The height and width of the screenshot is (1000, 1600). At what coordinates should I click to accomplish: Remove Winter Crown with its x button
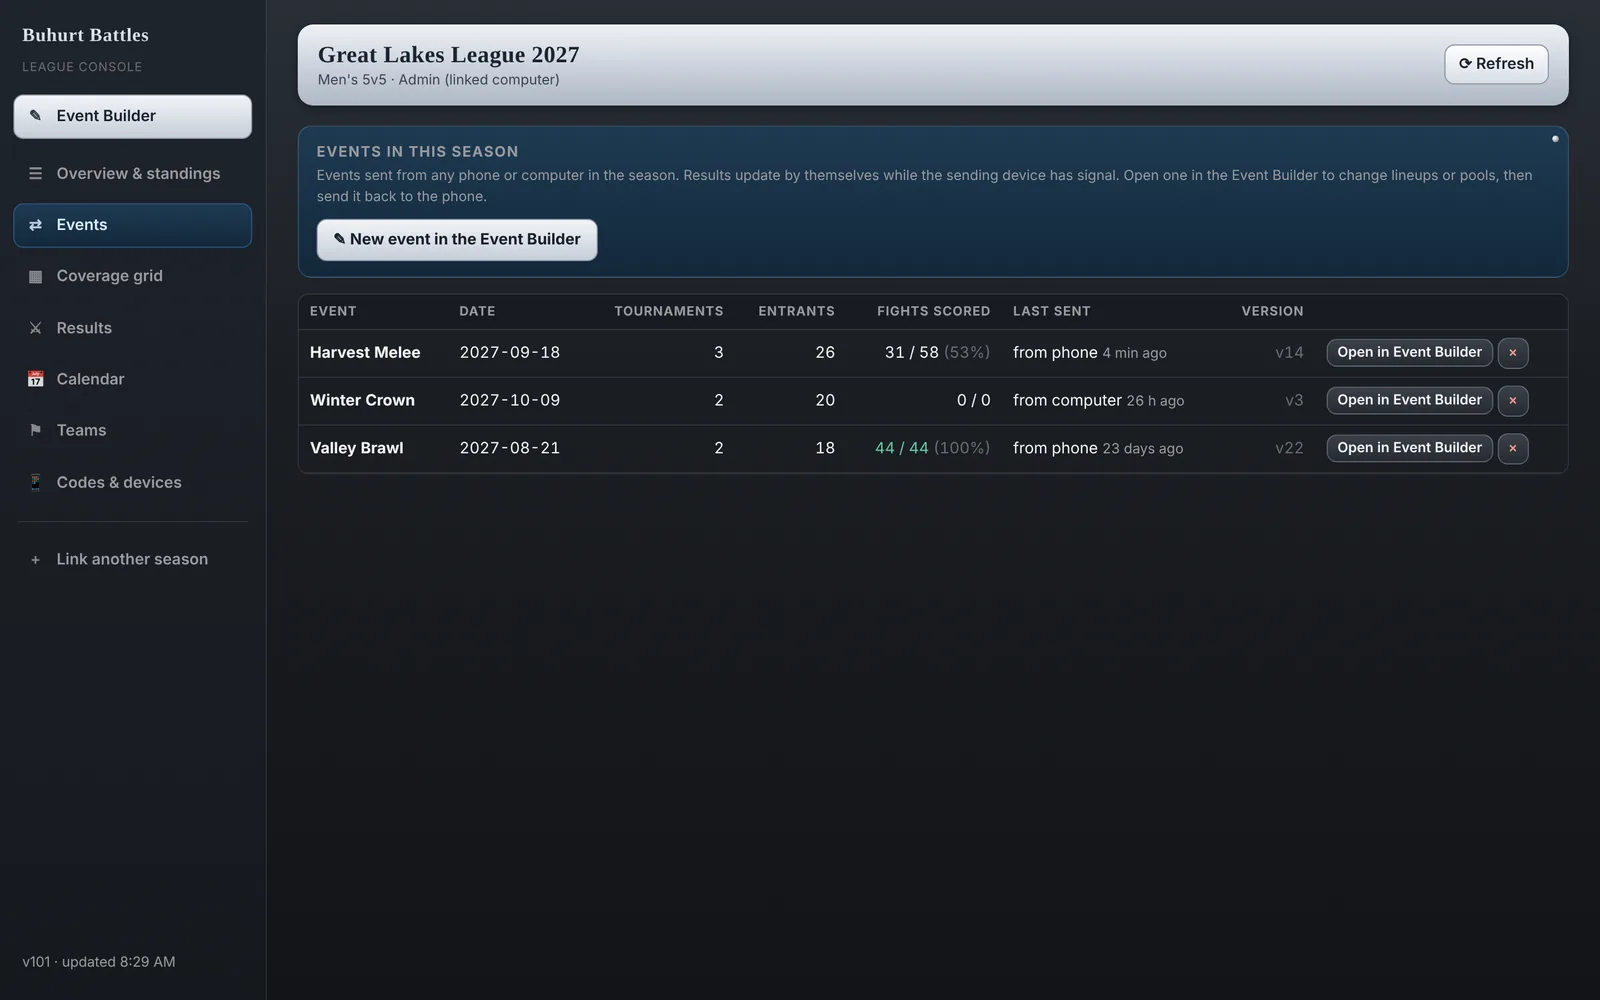point(1513,401)
